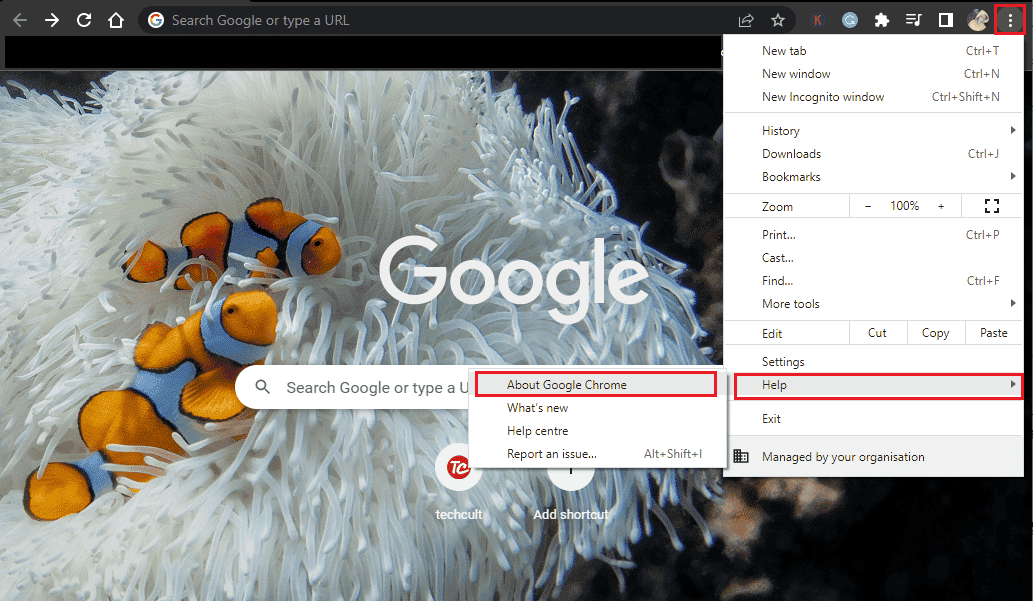Open the red K extension icon
This screenshot has height=601, width=1033.
pos(818,20)
